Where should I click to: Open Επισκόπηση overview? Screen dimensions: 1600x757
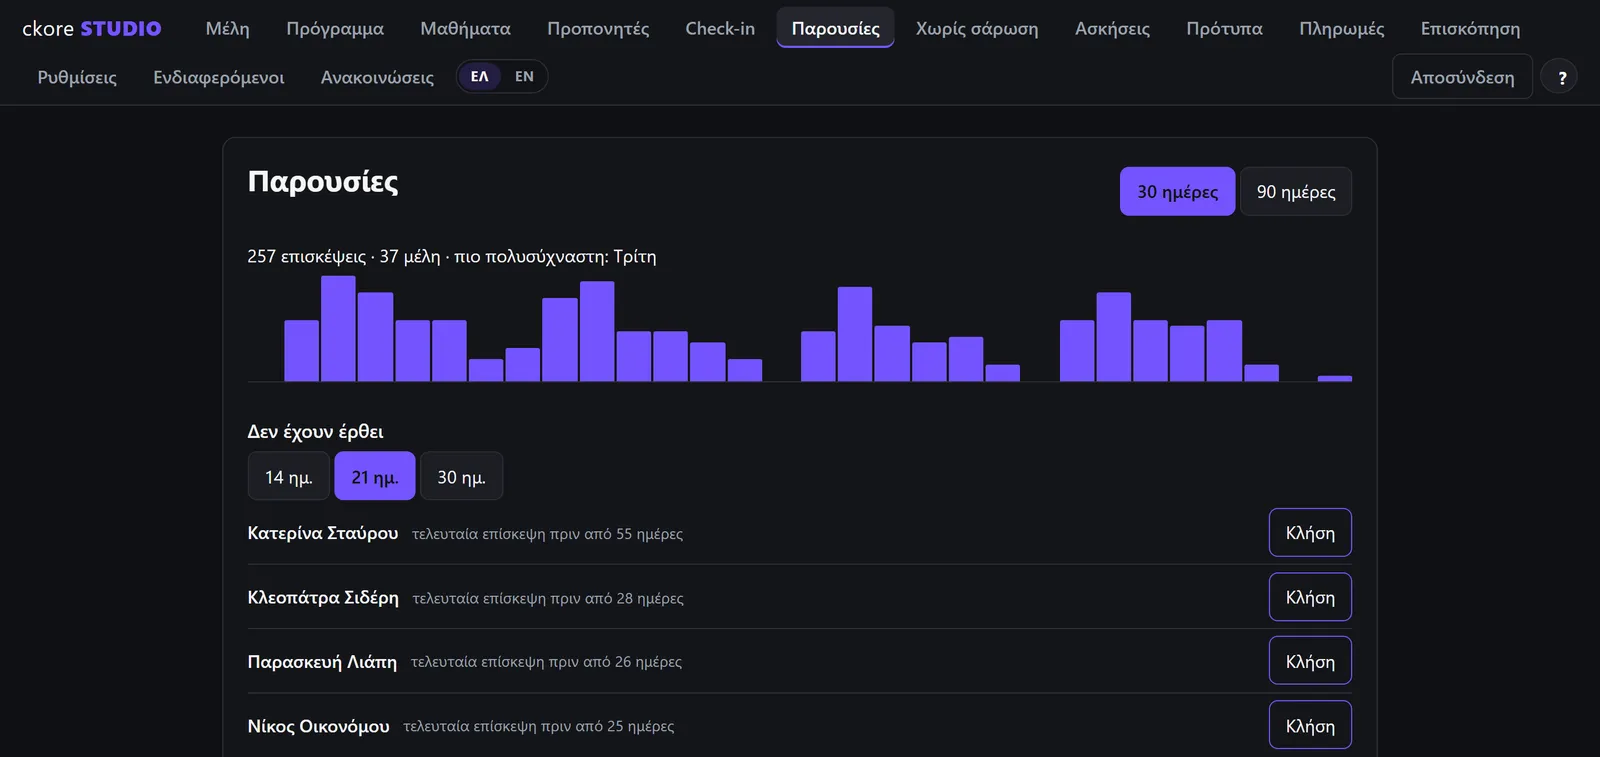pos(1470,28)
